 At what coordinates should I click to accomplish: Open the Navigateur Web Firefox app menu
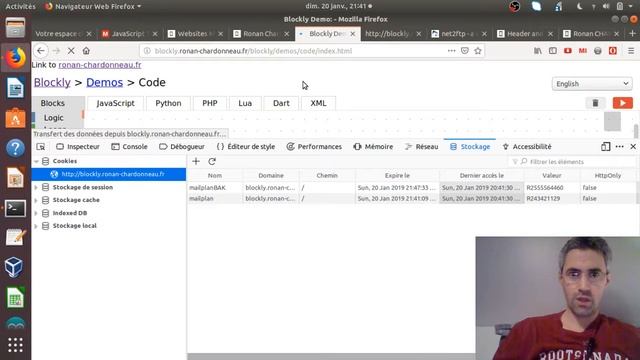93,6
